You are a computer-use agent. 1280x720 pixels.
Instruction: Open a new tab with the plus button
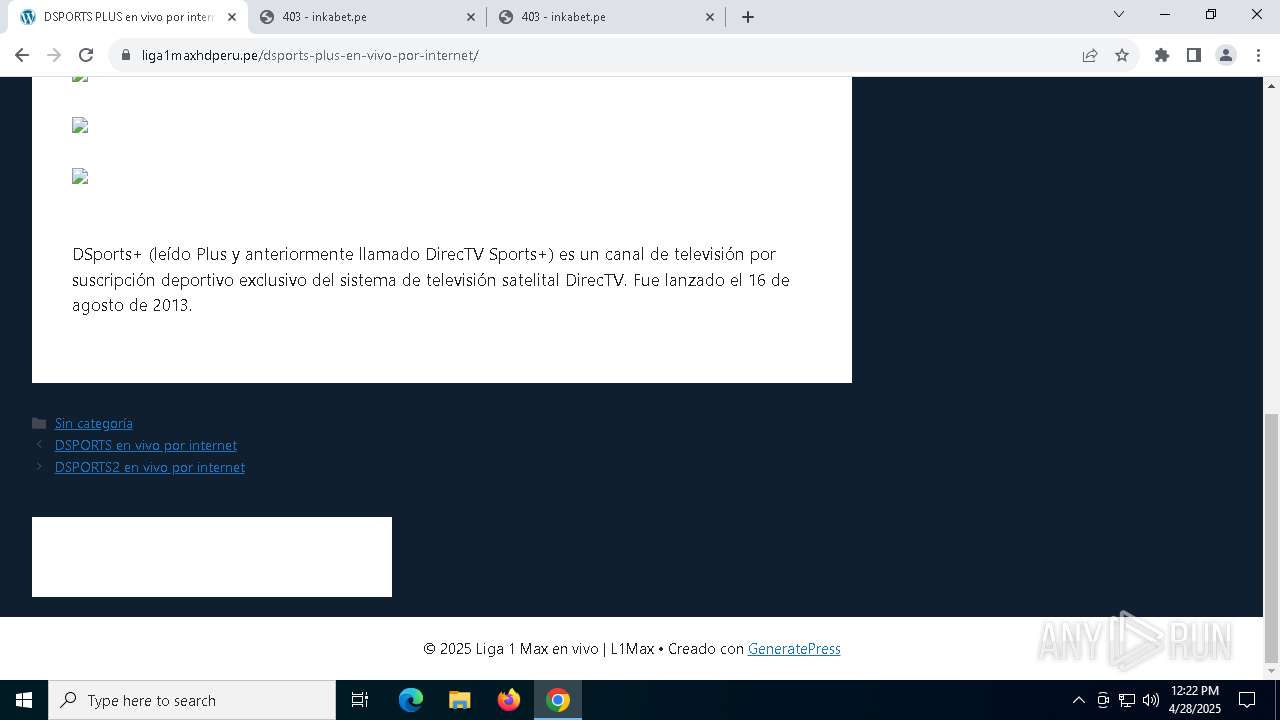pos(748,17)
